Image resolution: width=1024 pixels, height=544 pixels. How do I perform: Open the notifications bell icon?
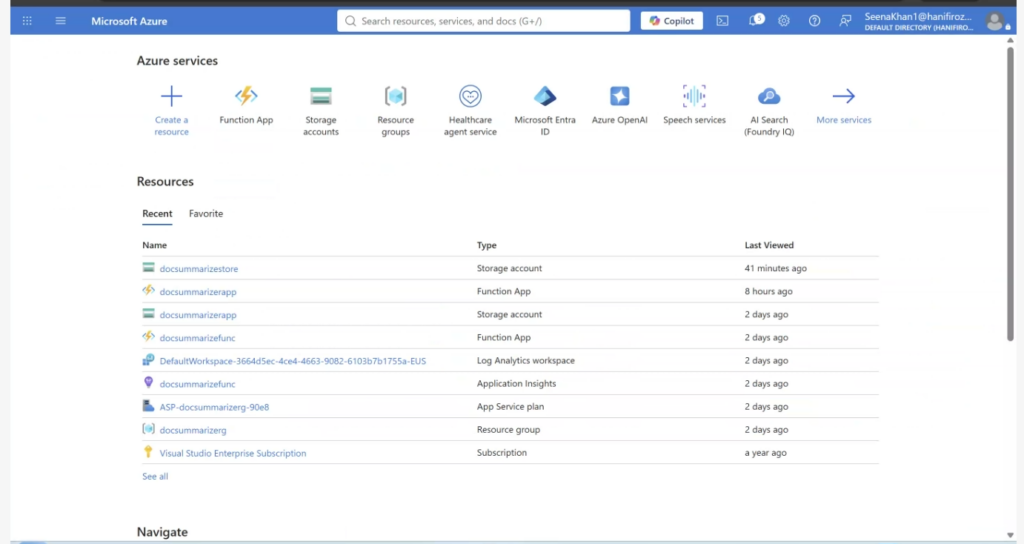pyautogui.click(x=755, y=21)
